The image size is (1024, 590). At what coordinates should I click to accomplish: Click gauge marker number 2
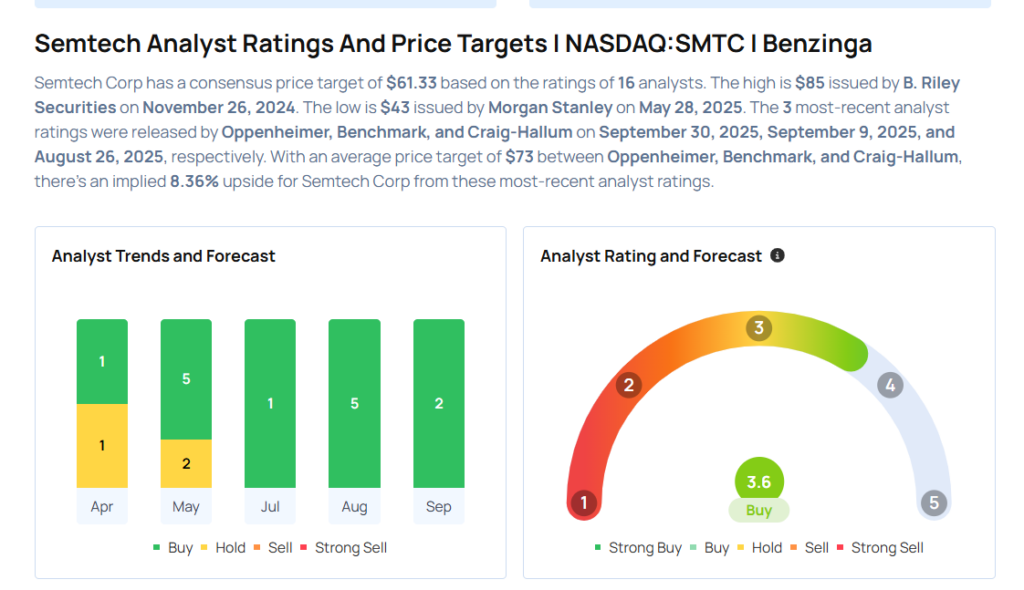coord(629,385)
